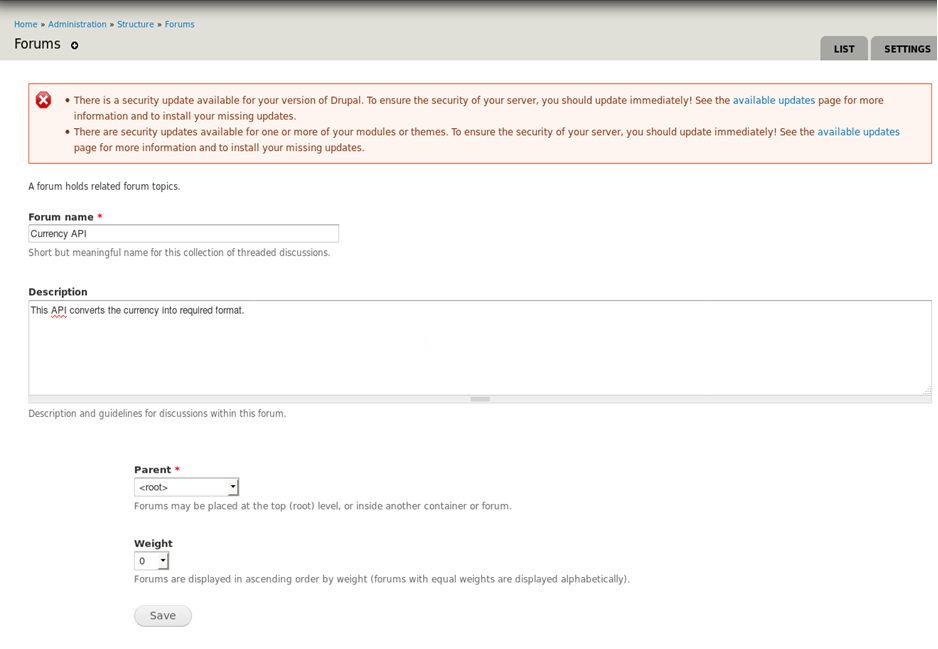Click the misspelled word API in description text
938x649 pixels.
(59, 310)
